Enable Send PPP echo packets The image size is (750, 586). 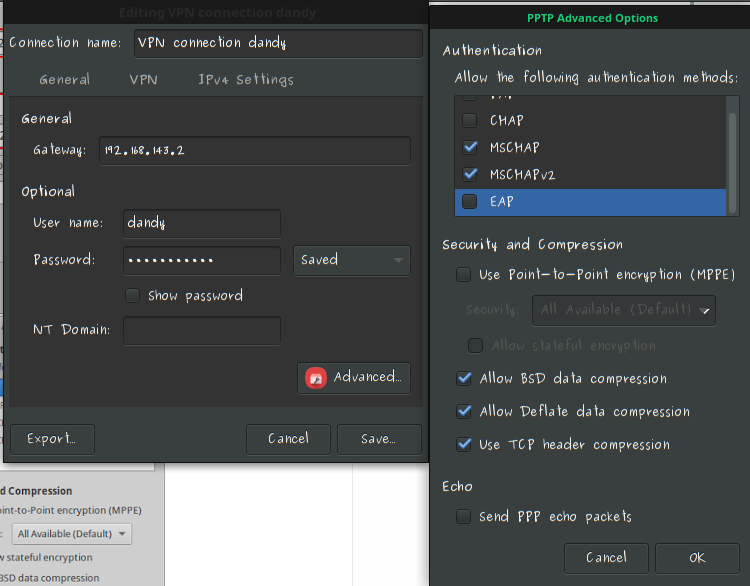463,517
